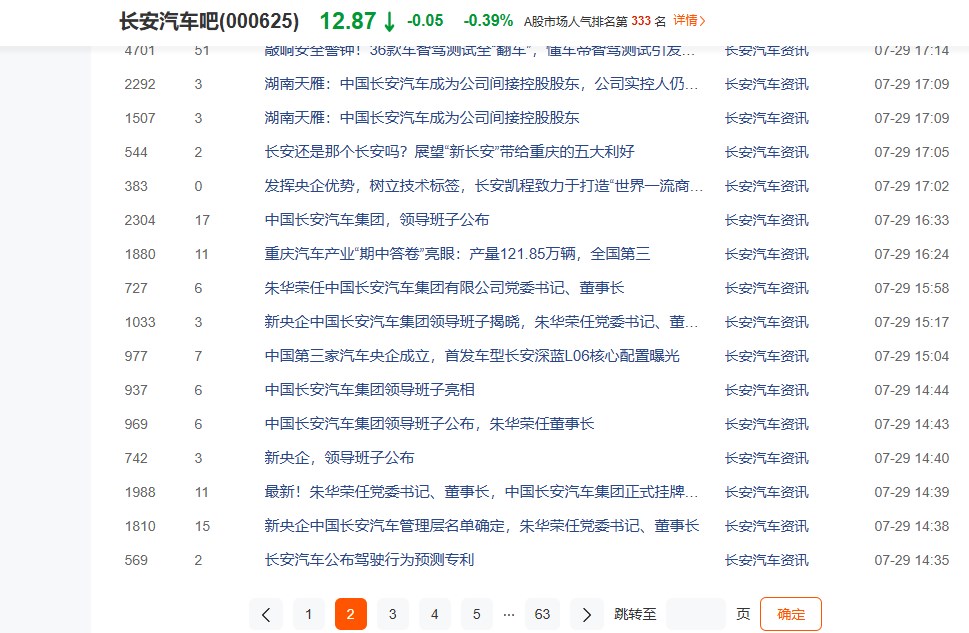Image resolution: width=969 pixels, height=633 pixels.
Task: Open the 07-29 17:09 post 湖南天雁：中国长安汽车成为公司间接控股股东 with 1507 reads
Action: pos(421,118)
